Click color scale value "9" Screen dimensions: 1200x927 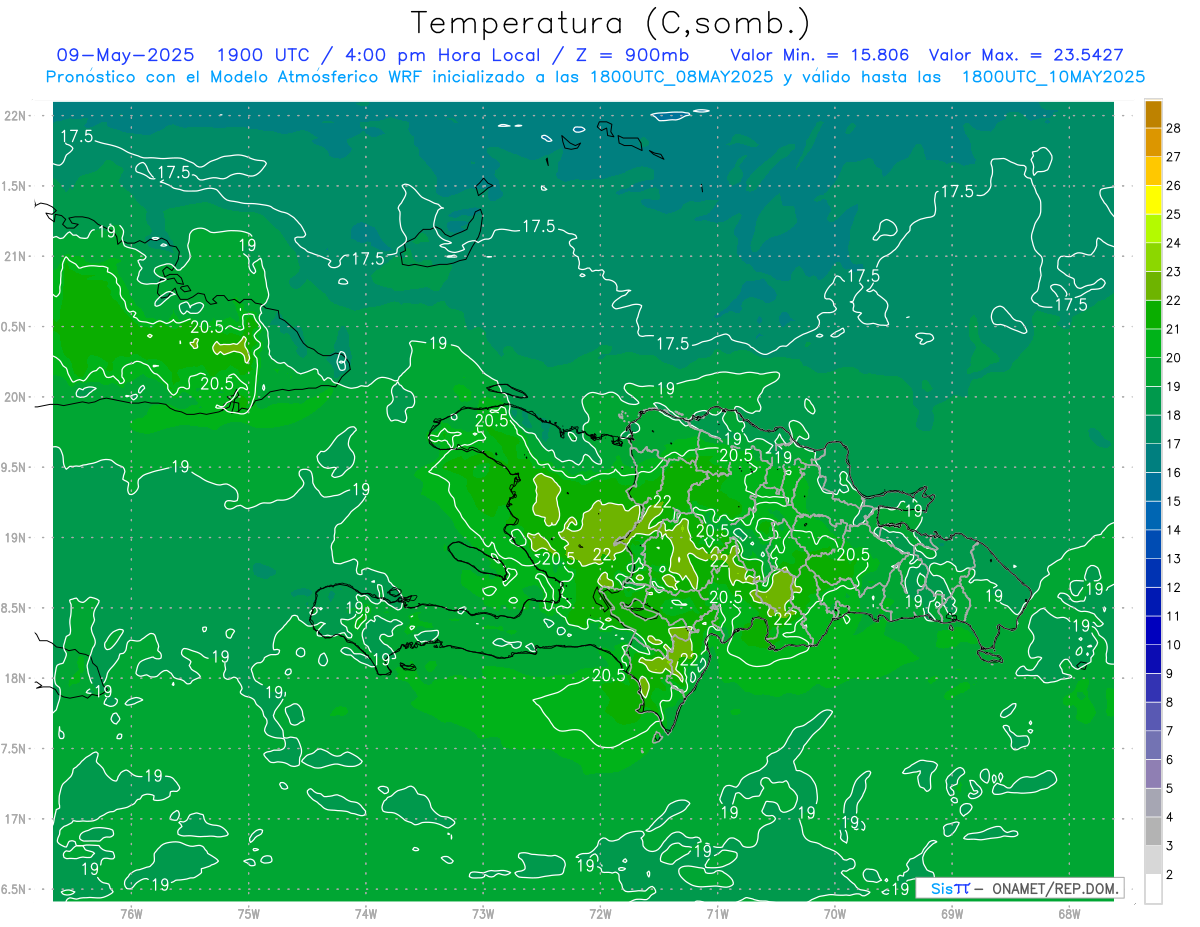coord(1170,674)
